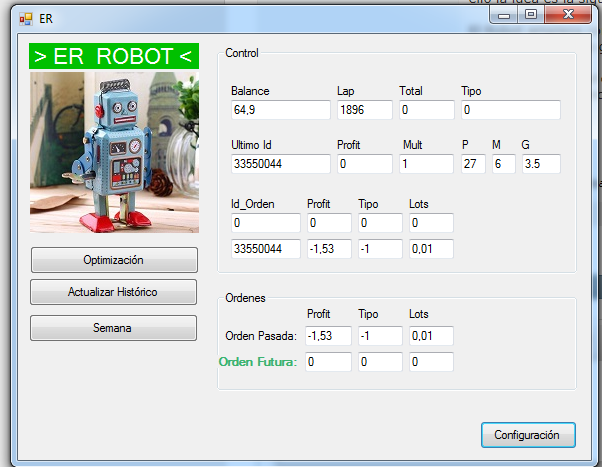Click Orden Futura Profit field

pos(328,362)
